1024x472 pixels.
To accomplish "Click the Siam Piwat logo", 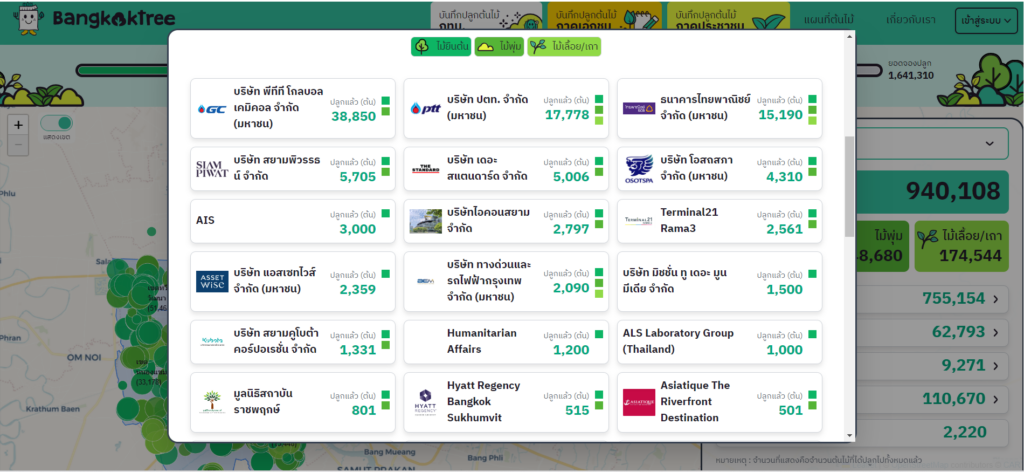I will [212, 169].
